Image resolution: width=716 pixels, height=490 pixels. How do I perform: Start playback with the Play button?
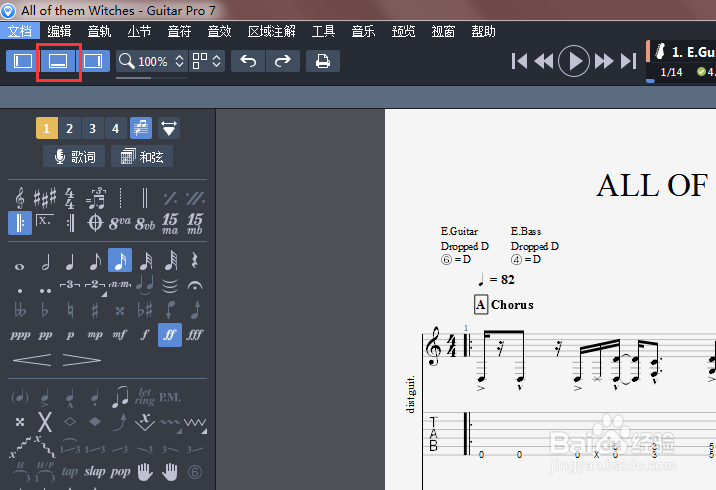tap(574, 61)
